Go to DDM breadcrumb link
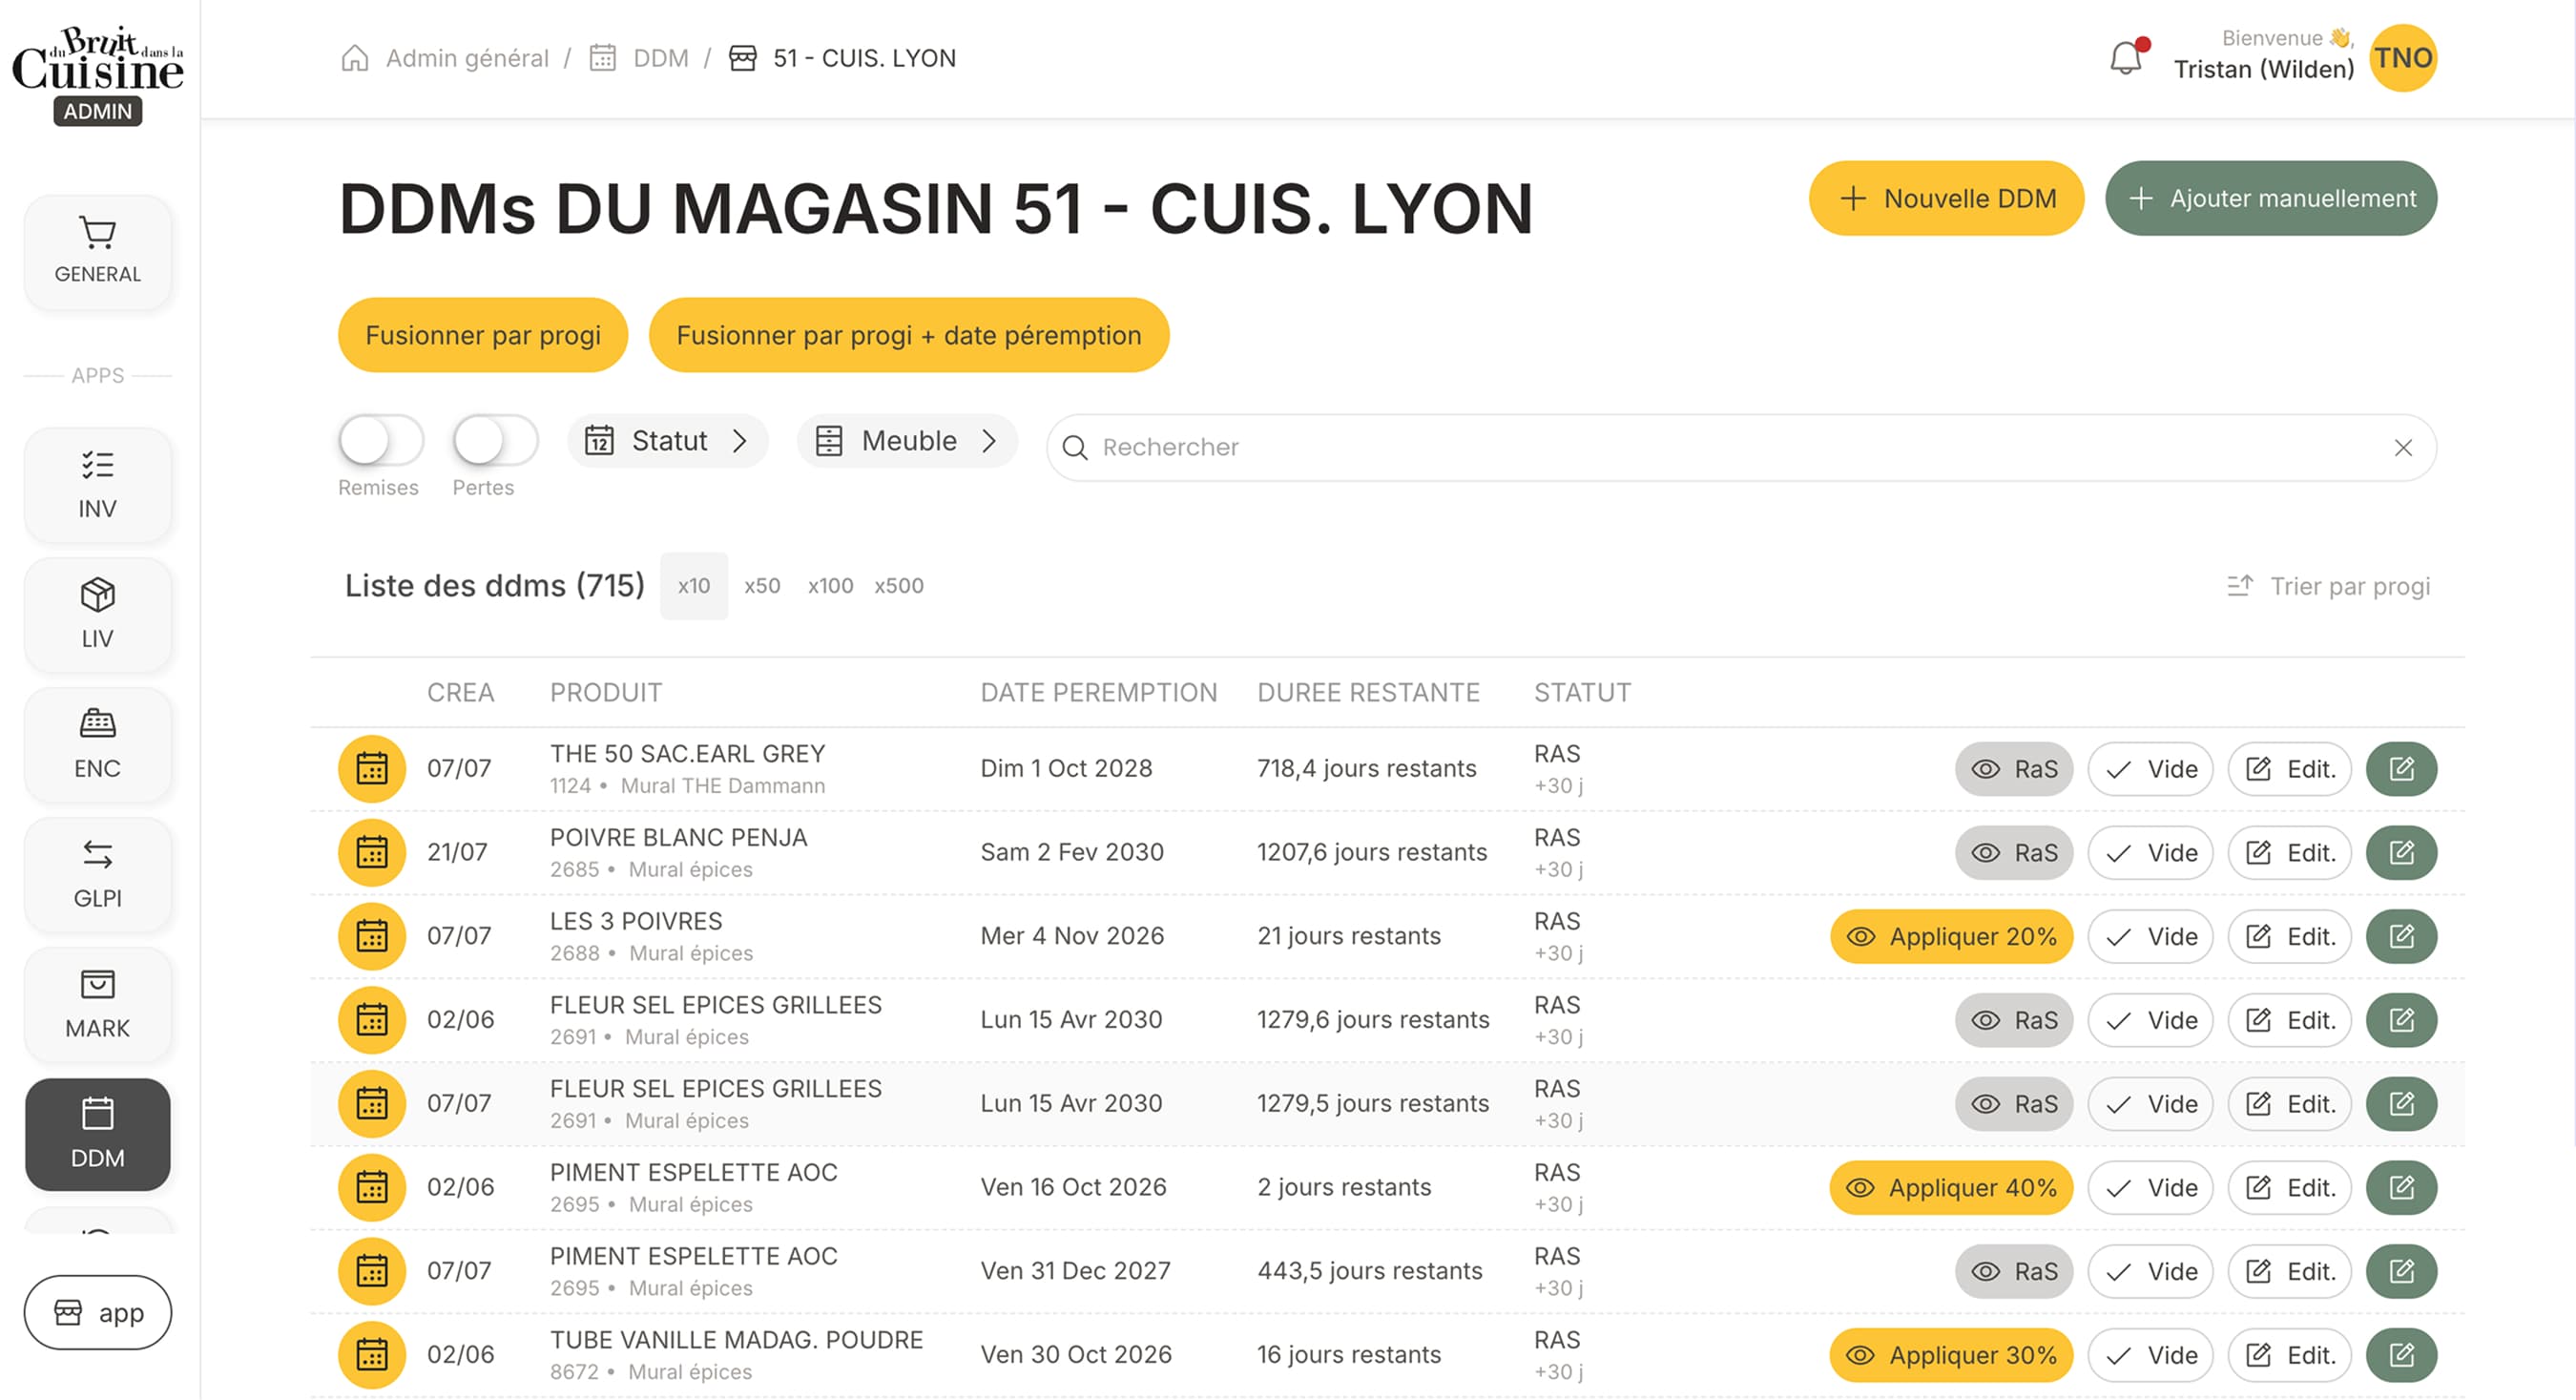This screenshot has width=2576, height=1400. (661, 58)
